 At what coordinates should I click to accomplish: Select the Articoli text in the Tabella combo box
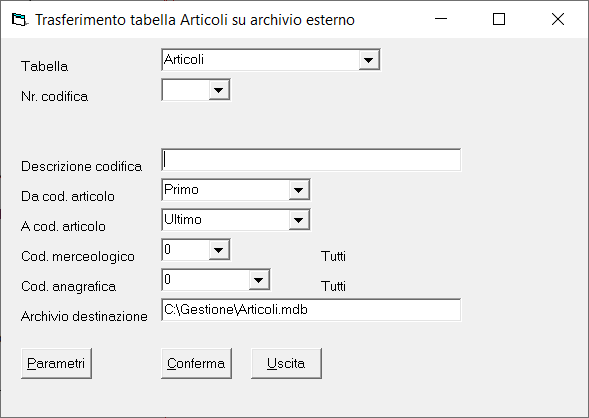click(184, 59)
